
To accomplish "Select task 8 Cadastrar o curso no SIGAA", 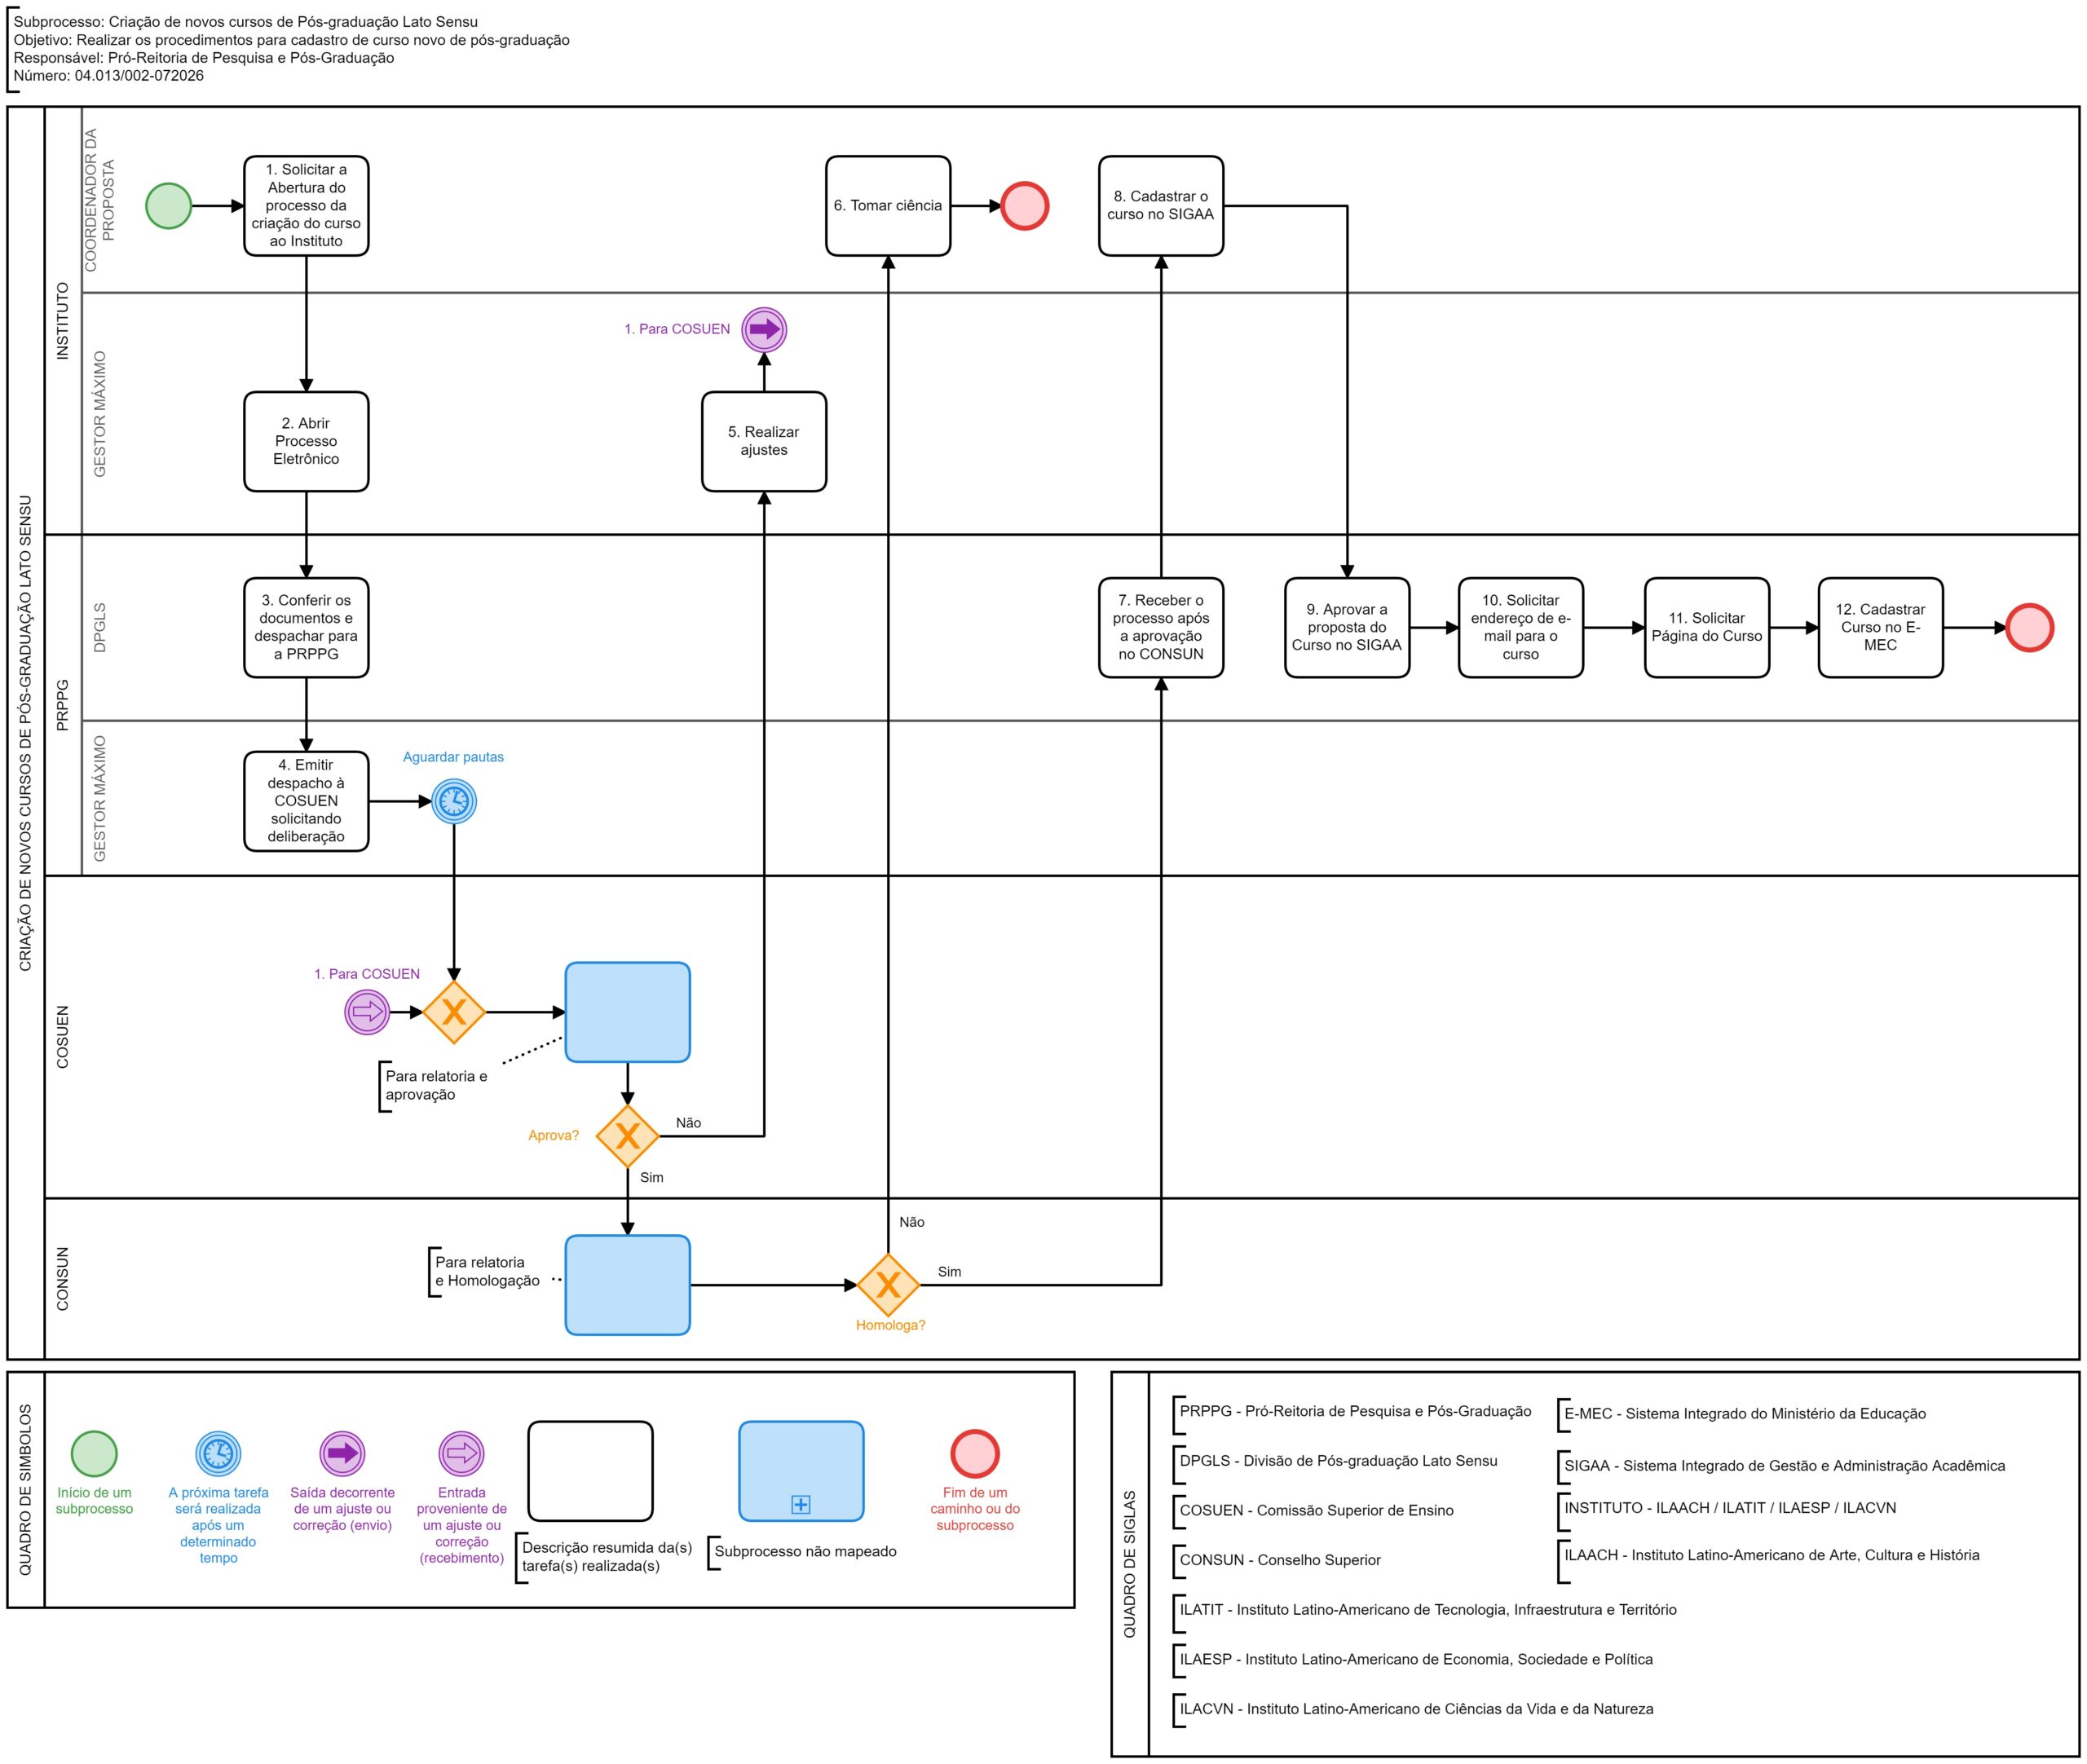I will [x=1161, y=206].
